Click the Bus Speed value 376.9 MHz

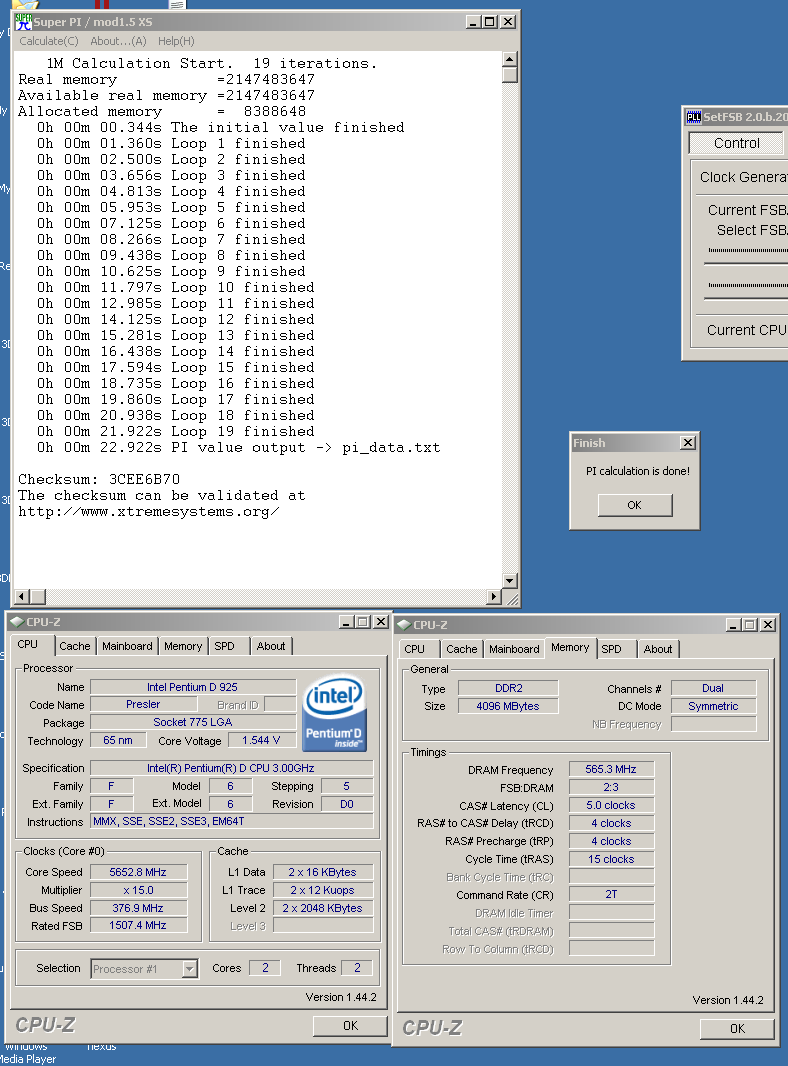coord(138,908)
